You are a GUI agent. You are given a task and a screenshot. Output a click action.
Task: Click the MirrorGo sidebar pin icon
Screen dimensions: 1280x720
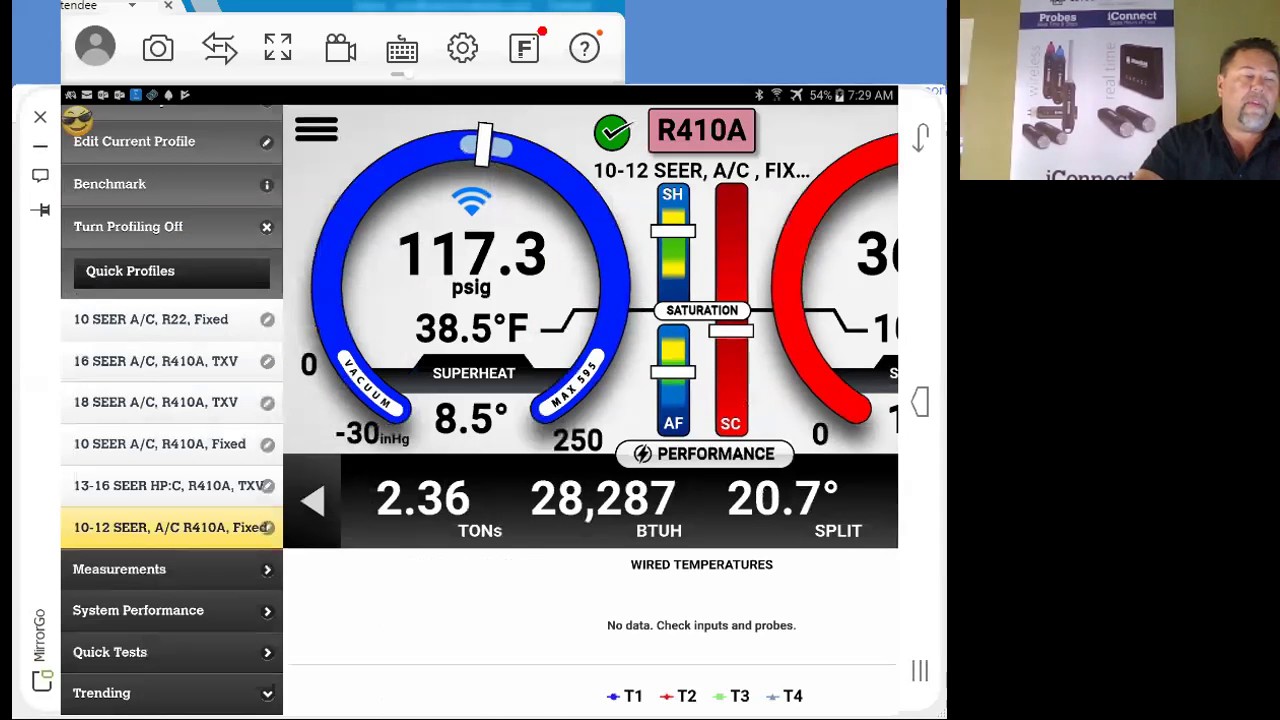[x=40, y=210]
